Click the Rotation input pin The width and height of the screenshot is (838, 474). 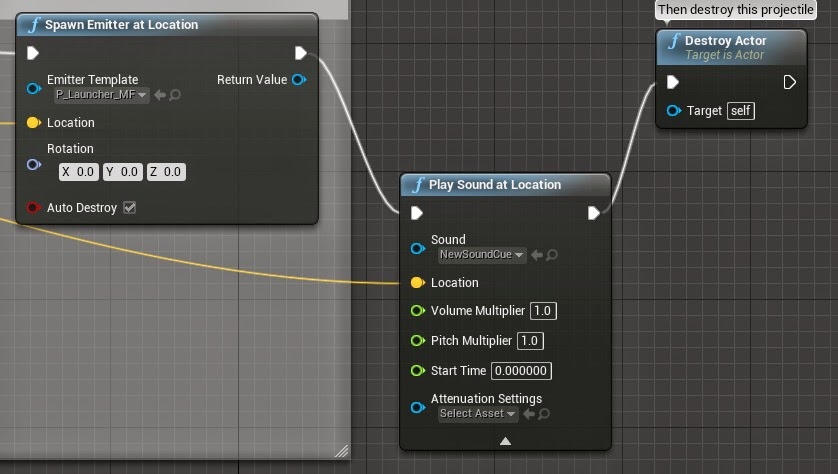click(34, 164)
